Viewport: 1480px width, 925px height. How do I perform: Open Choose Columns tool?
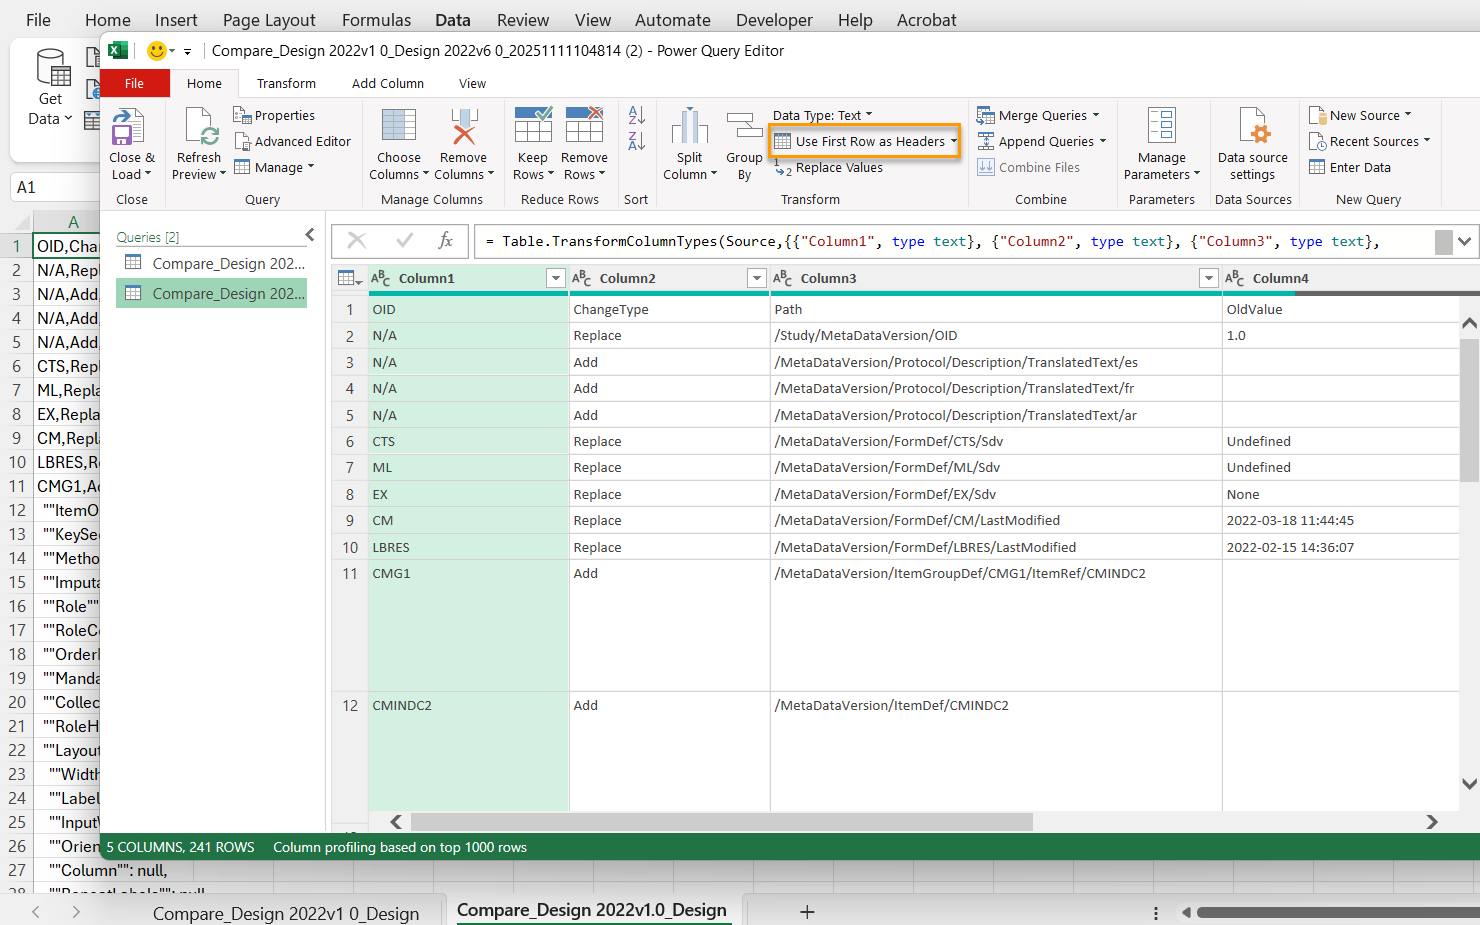398,128
